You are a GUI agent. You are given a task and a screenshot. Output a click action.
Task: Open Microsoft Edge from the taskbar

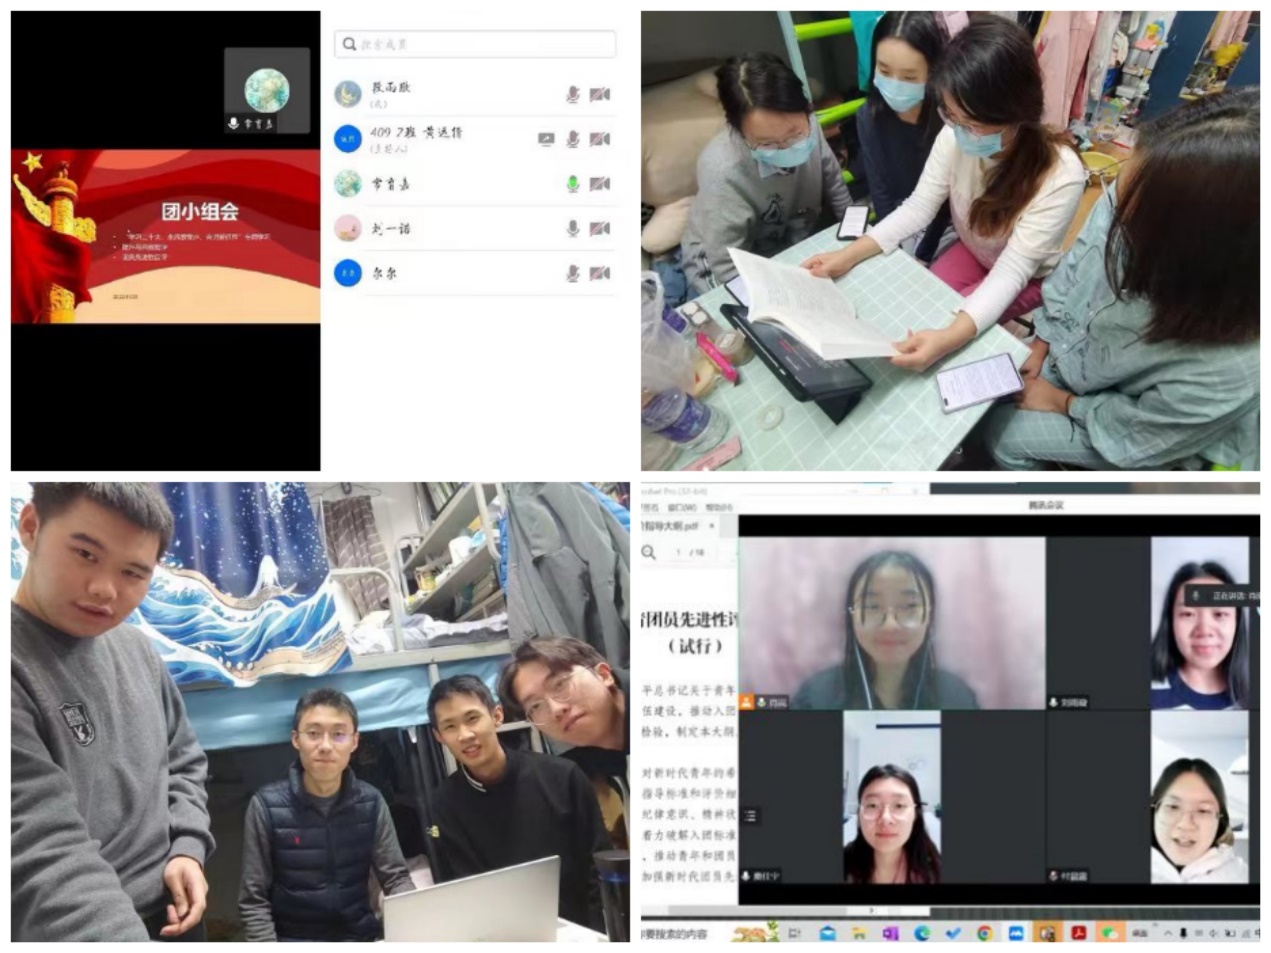pos(921,933)
